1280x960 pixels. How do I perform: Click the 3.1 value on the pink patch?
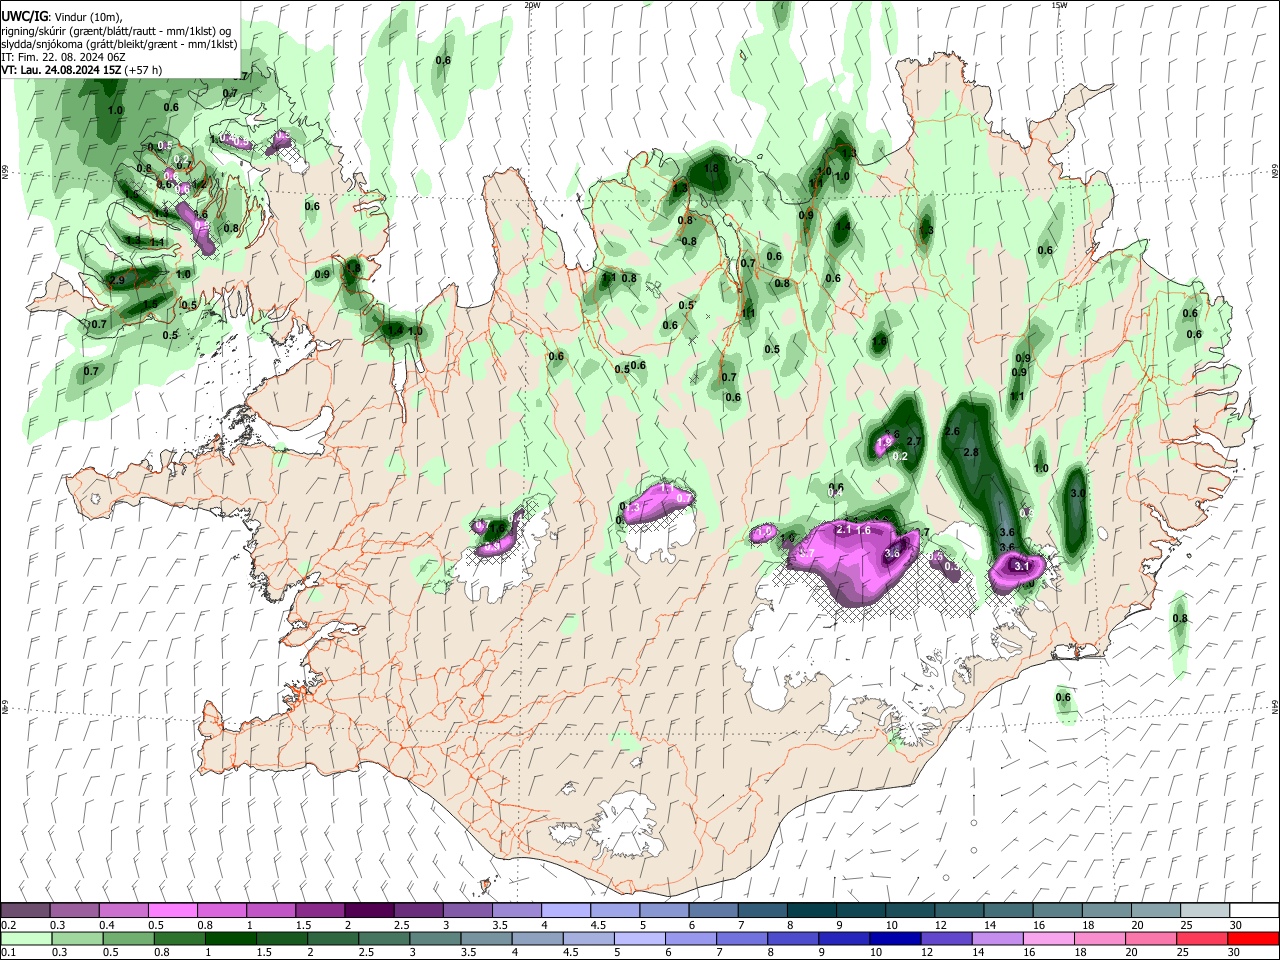pyautogui.click(x=1022, y=566)
